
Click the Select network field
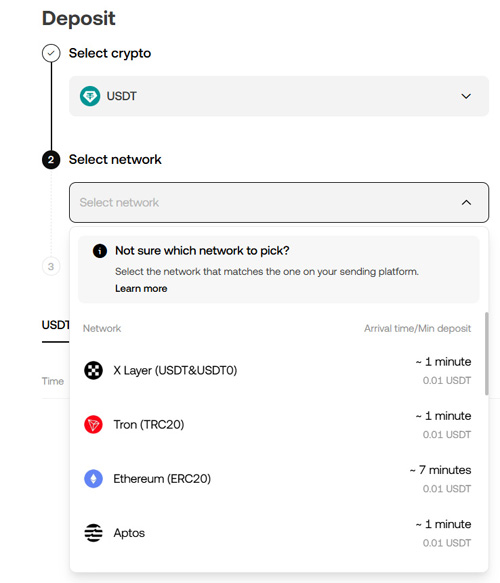tap(279, 203)
